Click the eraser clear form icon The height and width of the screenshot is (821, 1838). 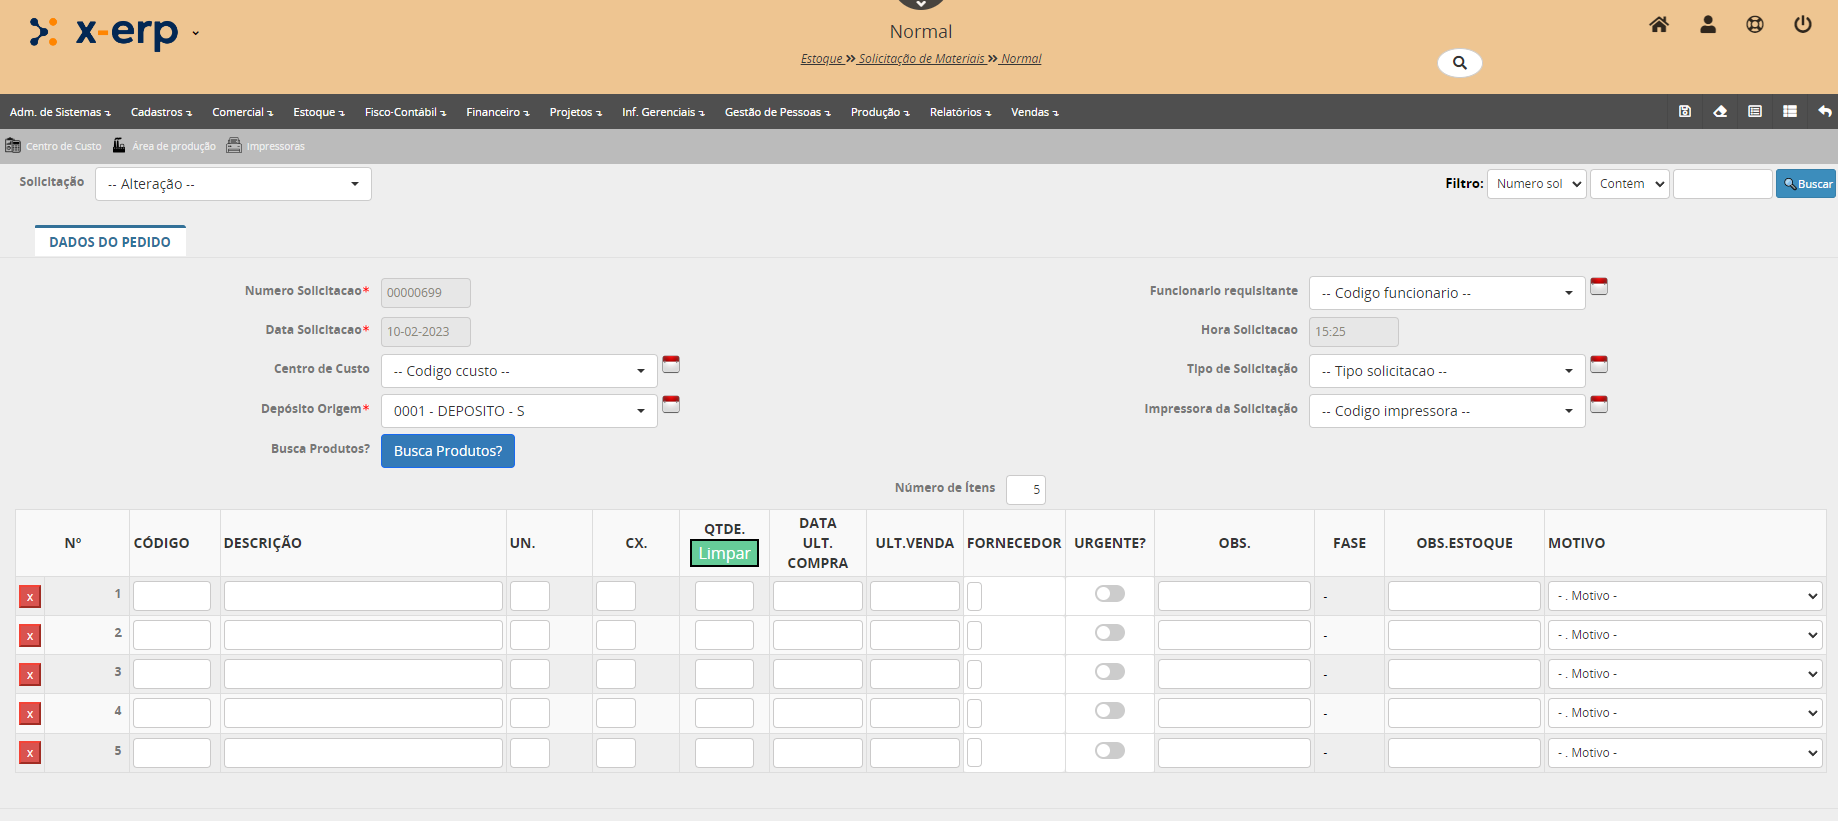pyautogui.click(x=1720, y=112)
